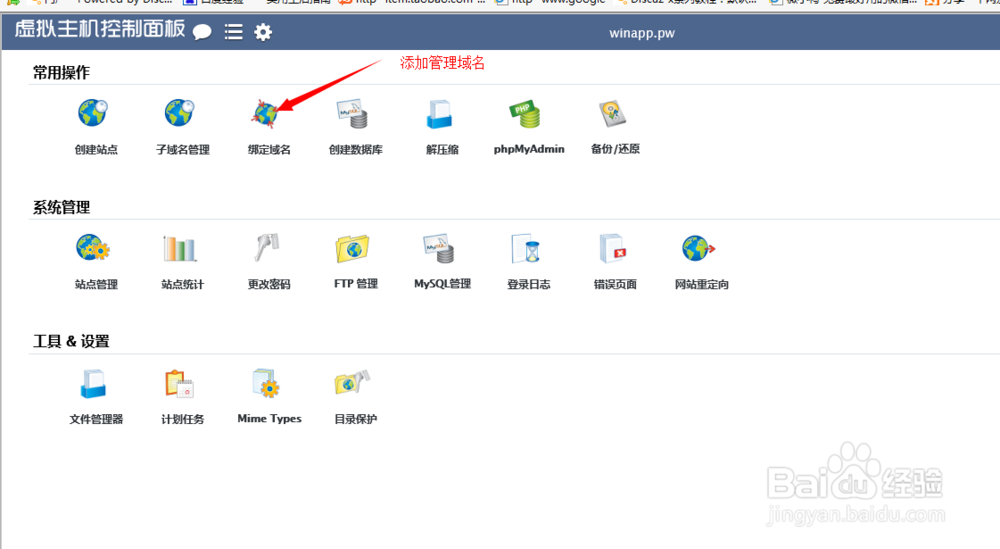Open the gear settings icon in header
This screenshot has width=1000, height=549.
point(263,32)
